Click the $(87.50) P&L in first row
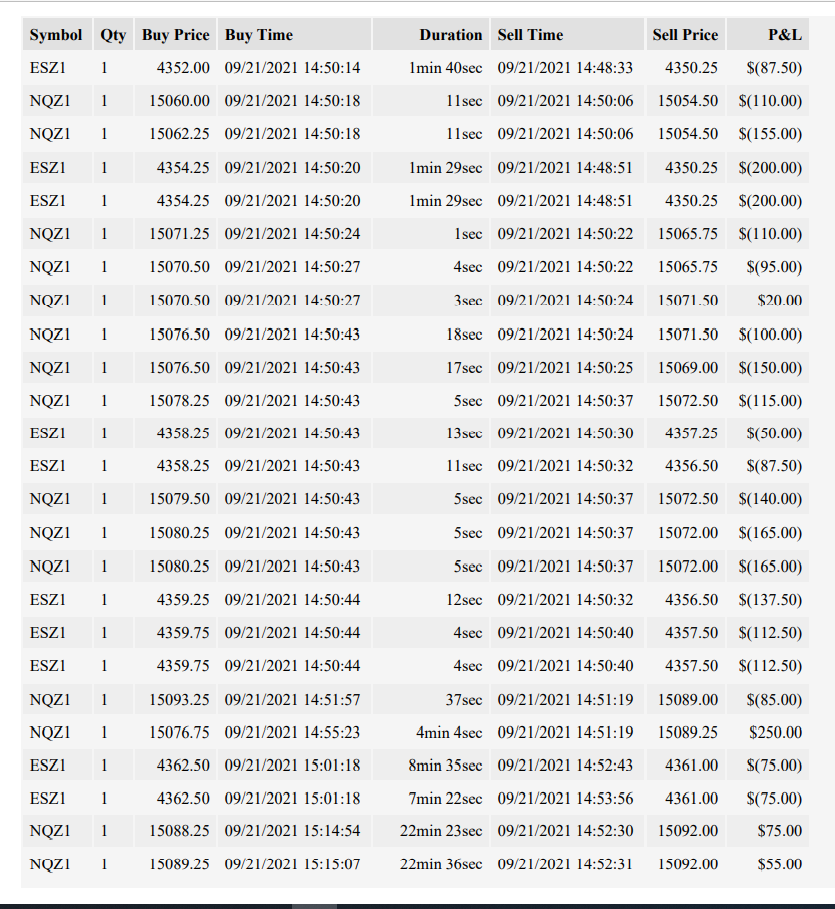 (768, 68)
